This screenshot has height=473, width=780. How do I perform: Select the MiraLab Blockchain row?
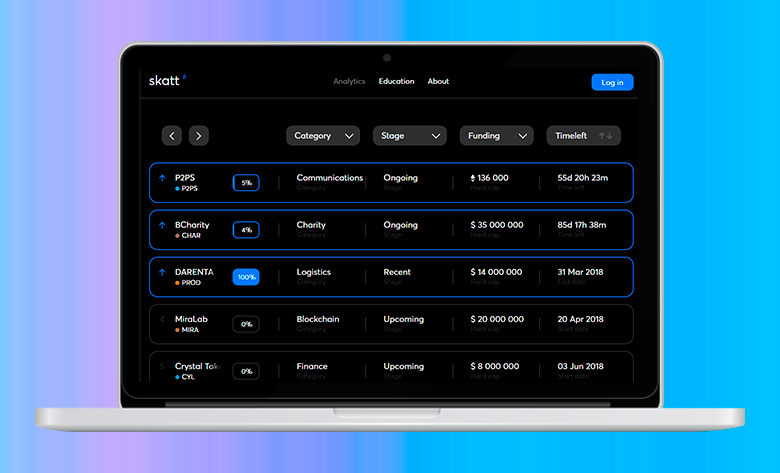coord(390,324)
